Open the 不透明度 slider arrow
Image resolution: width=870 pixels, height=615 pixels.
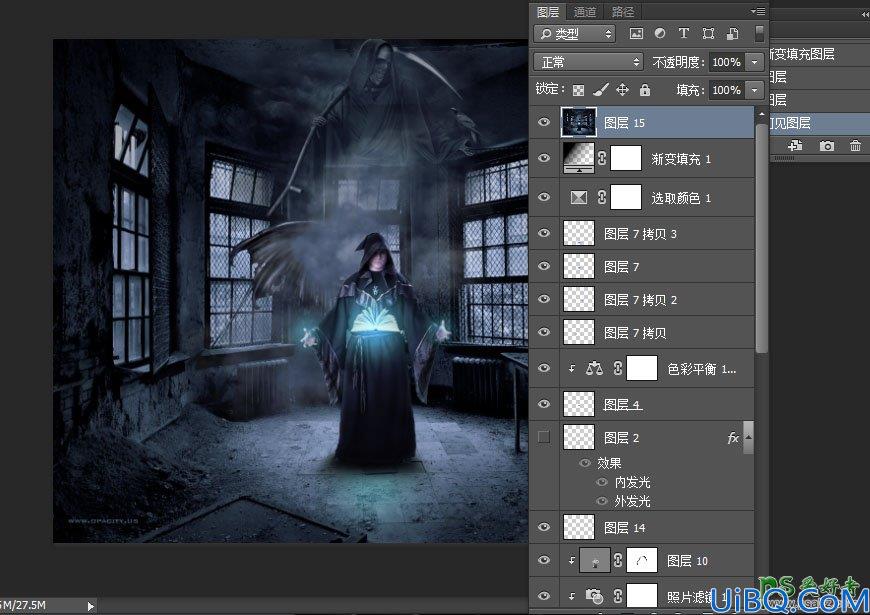(x=754, y=62)
